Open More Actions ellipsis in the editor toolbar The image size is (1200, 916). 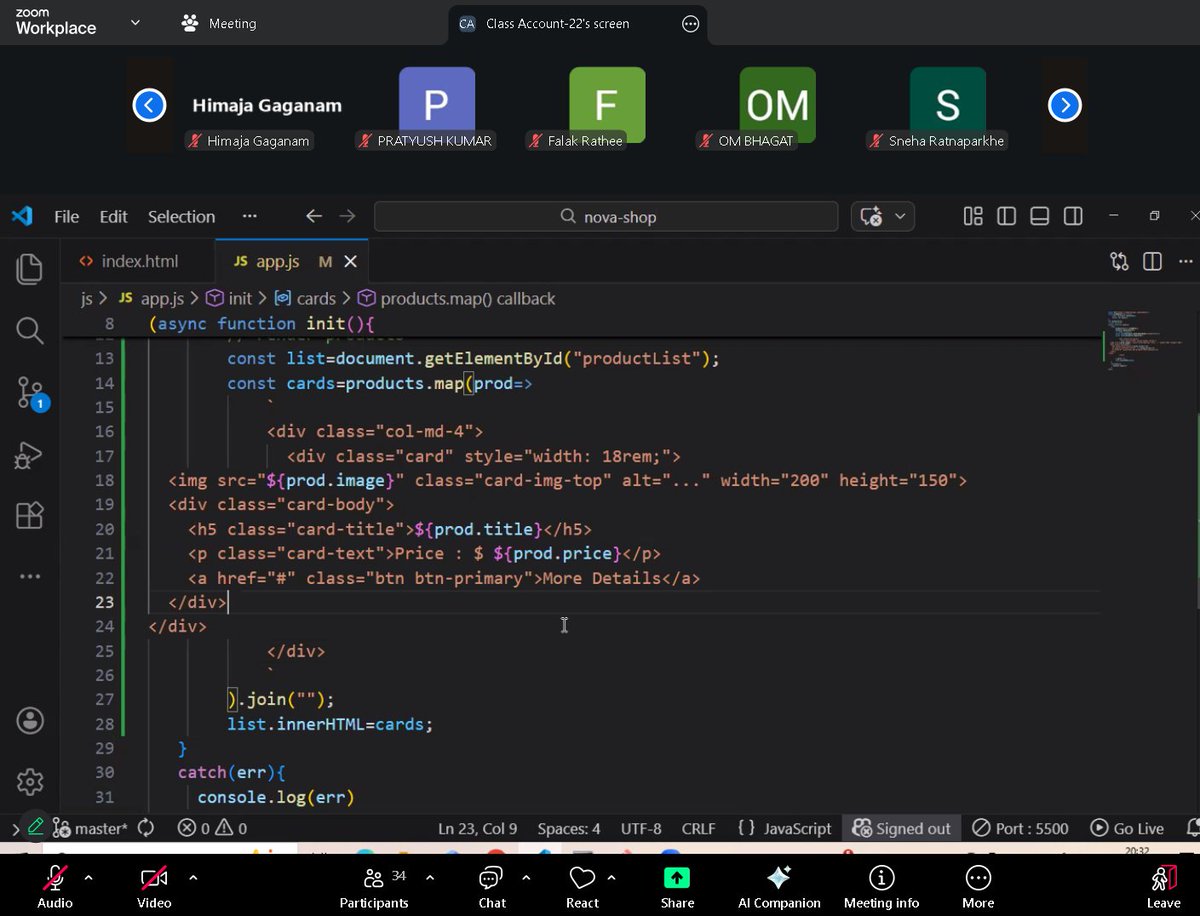[x=1186, y=261]
